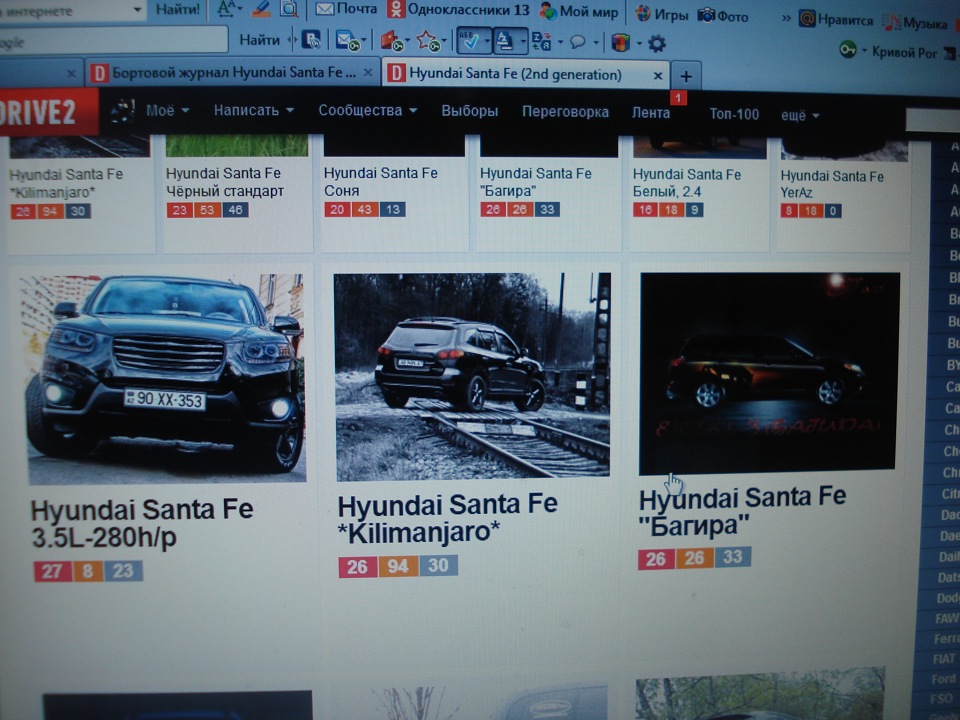The width and height of the screenshot is (960, 720).
Task: Open the Переговорка menu item
Action: [565, 111]
